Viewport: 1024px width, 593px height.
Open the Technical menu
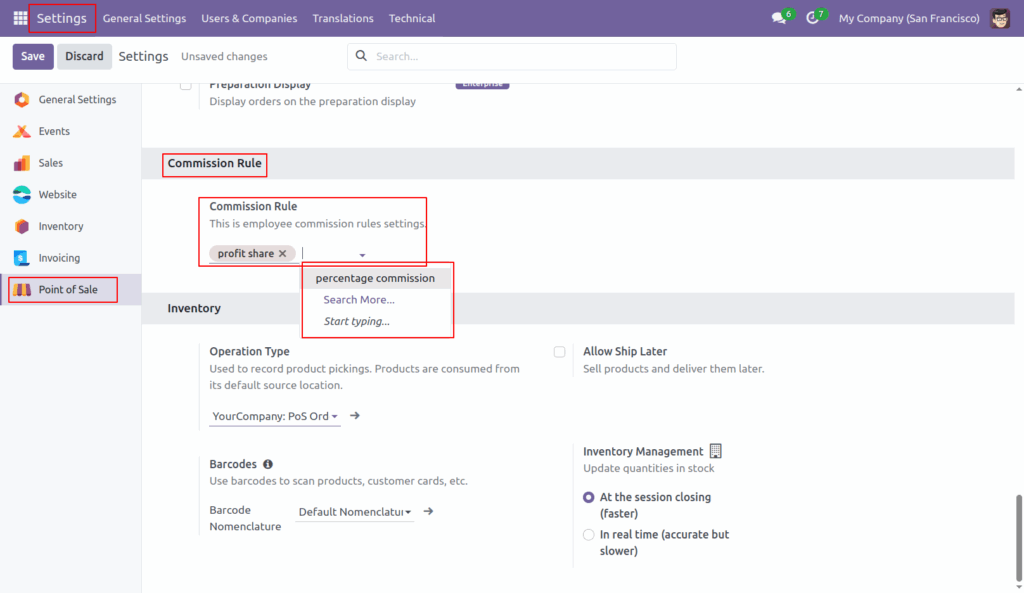[413, 18]
